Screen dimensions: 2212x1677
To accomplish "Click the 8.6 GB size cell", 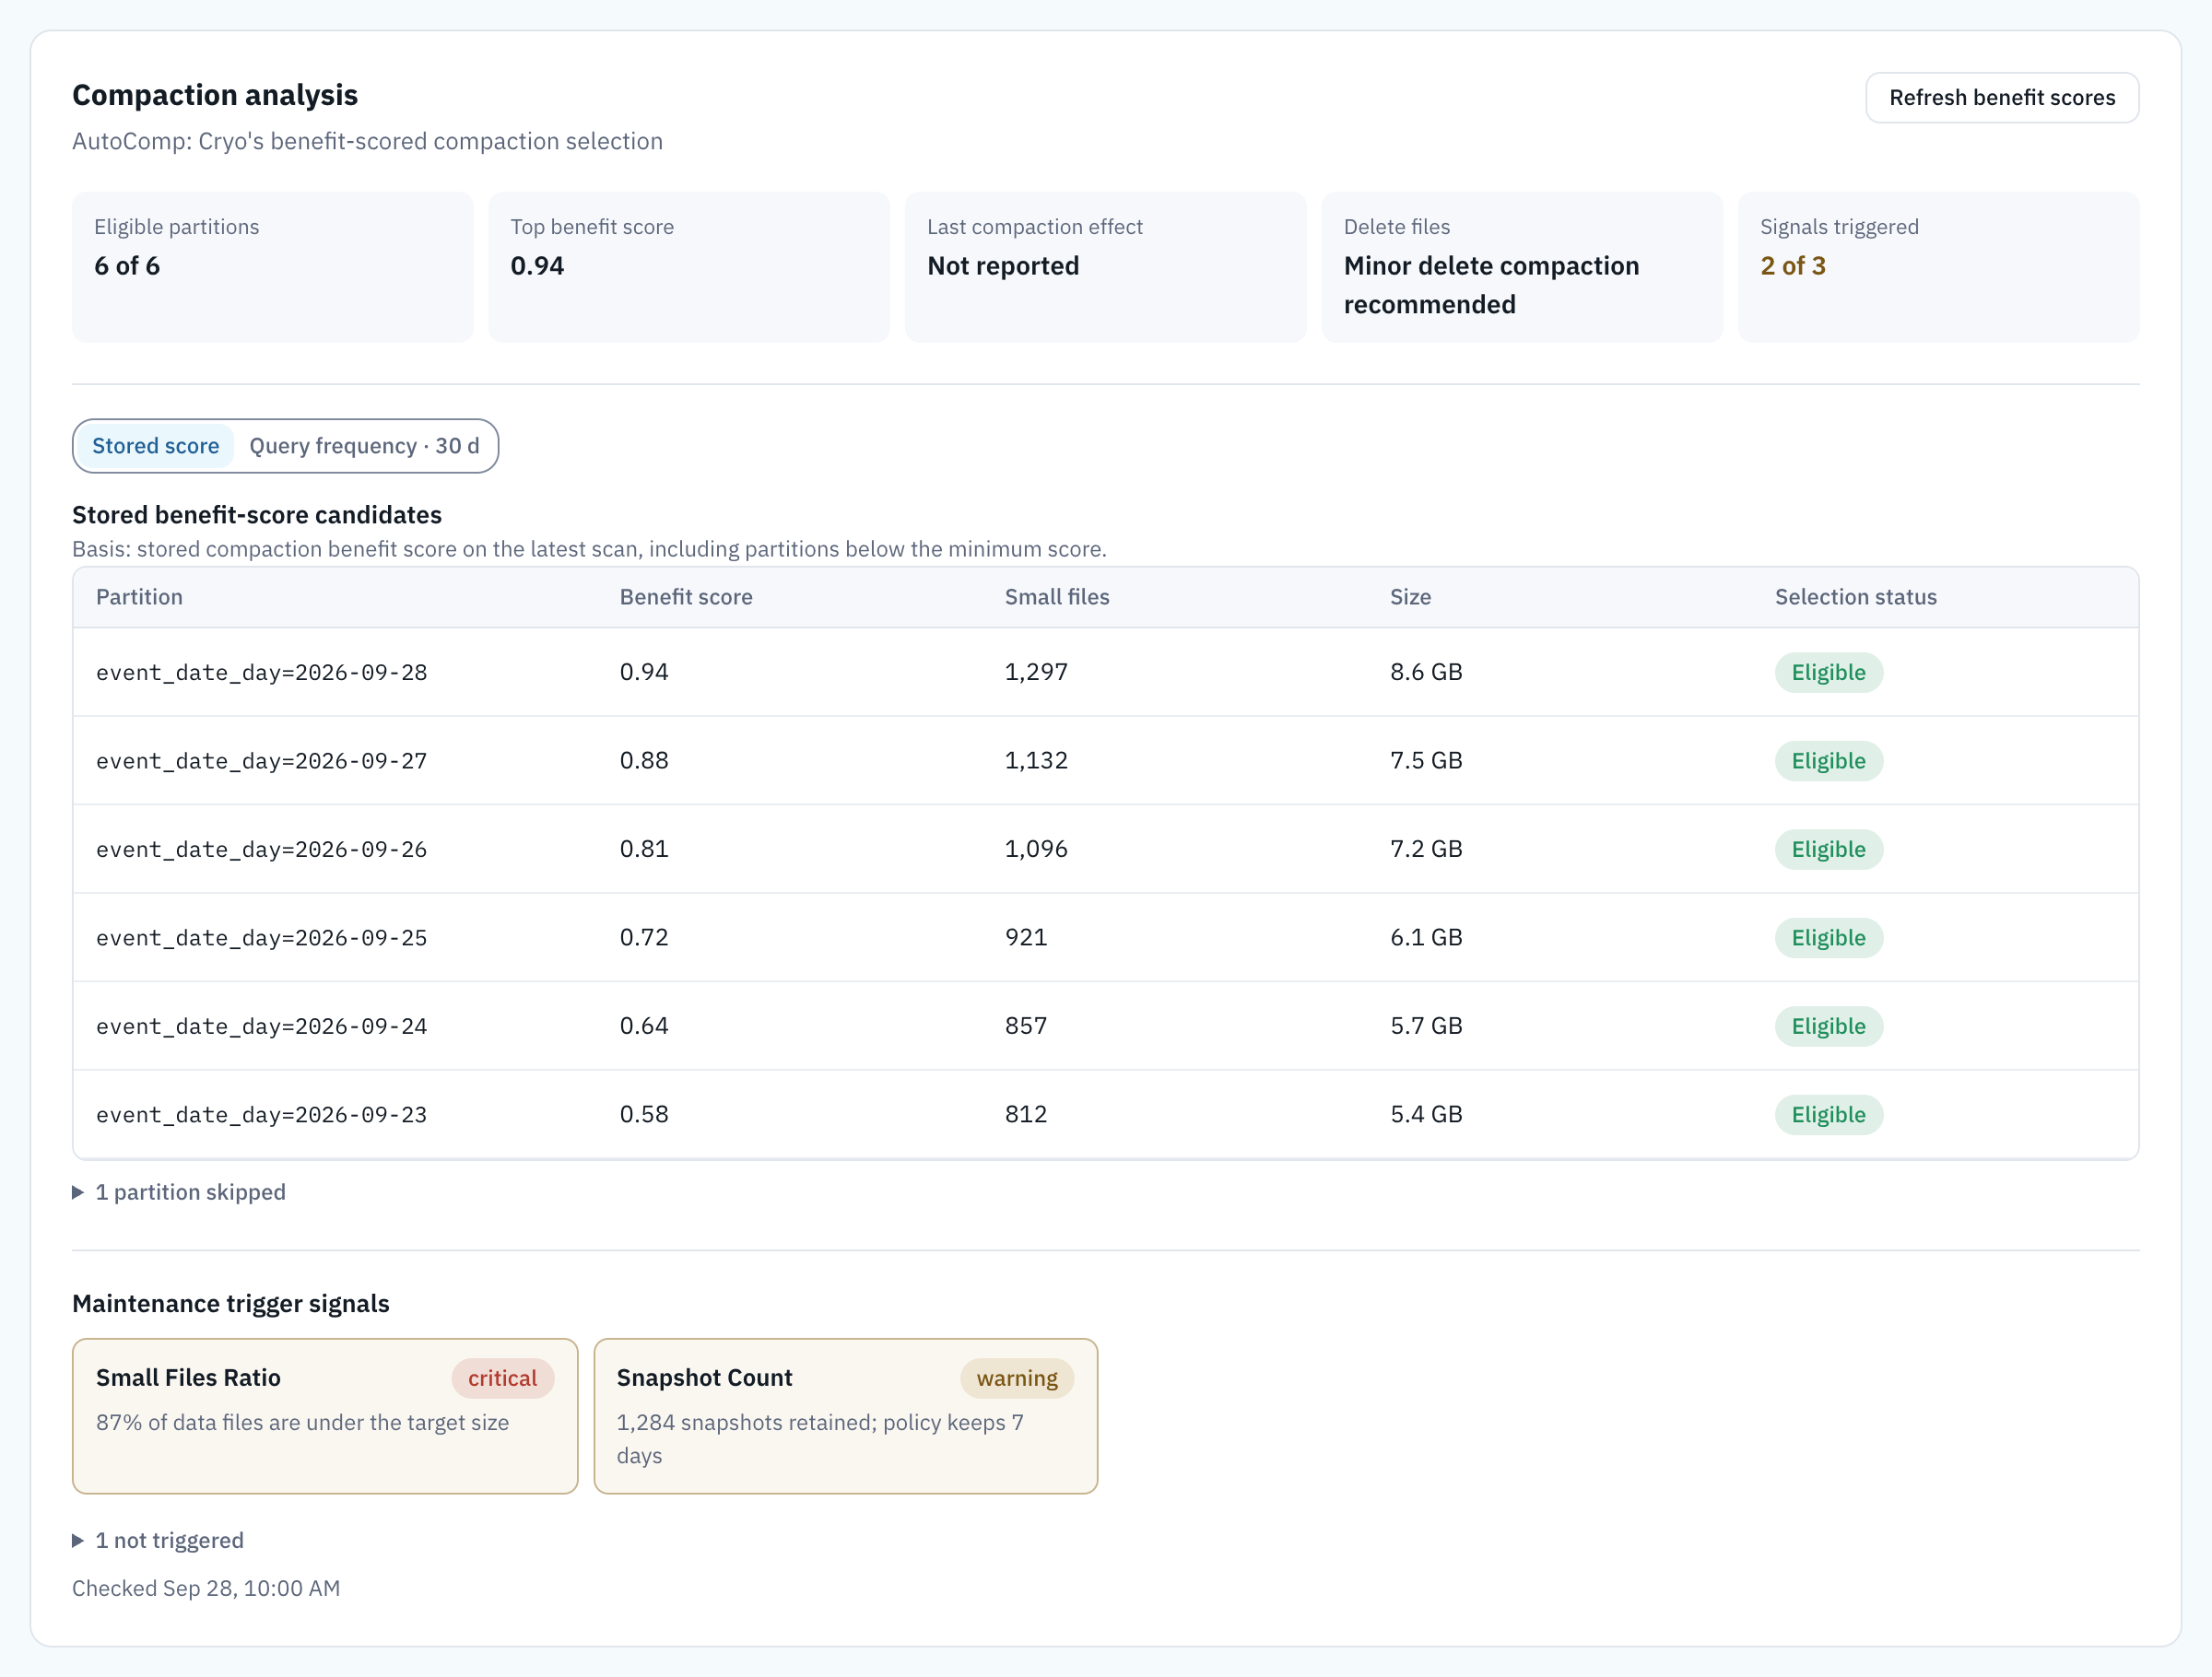I will pyautogui.click(x=1426, y=673).
